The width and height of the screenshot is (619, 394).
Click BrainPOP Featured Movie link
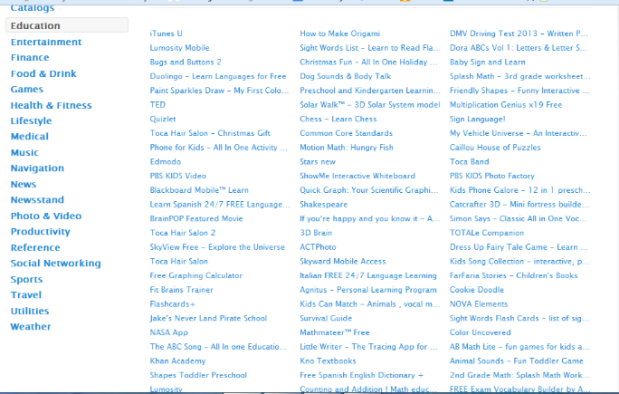[196, 218]
